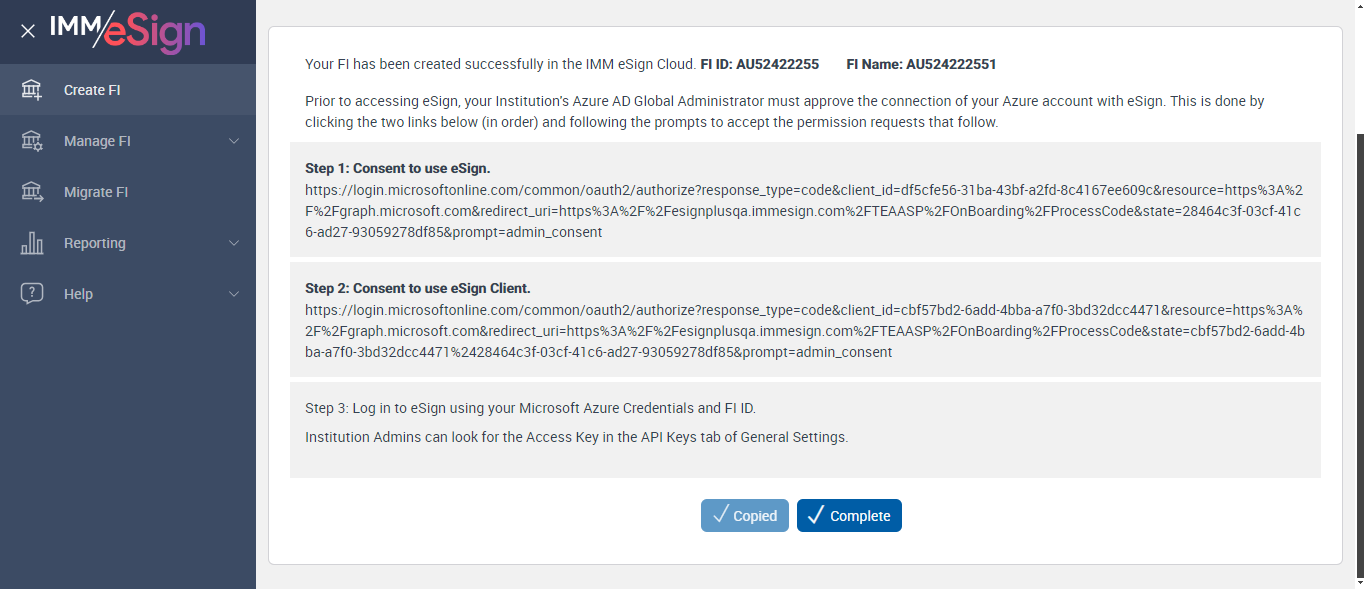Open the Migrate FI menu item
This screenshot has width=1366, height=589.
click(x=96, y=192)
